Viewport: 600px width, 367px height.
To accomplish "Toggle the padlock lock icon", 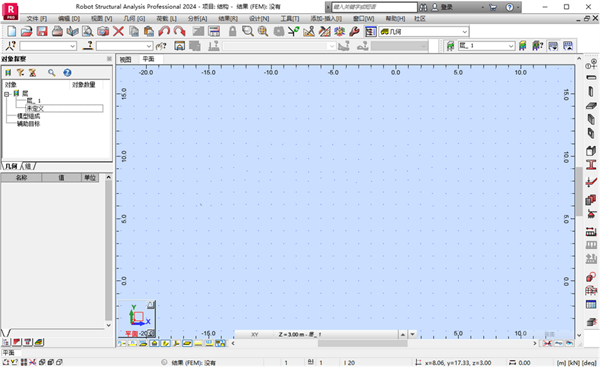I will [232, 31].
